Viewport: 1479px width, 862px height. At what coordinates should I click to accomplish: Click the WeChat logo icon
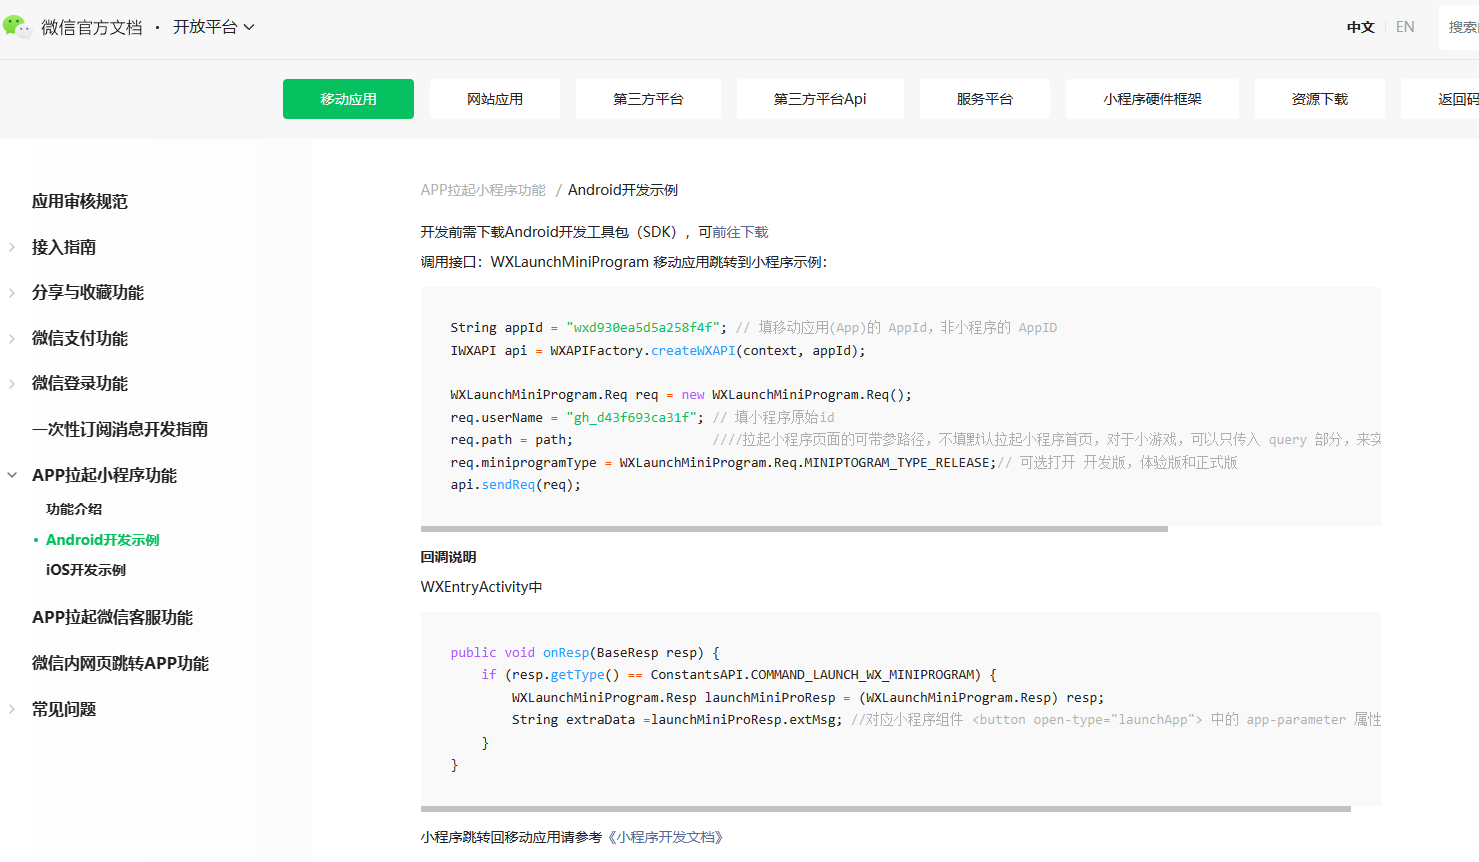pos(16,27)
